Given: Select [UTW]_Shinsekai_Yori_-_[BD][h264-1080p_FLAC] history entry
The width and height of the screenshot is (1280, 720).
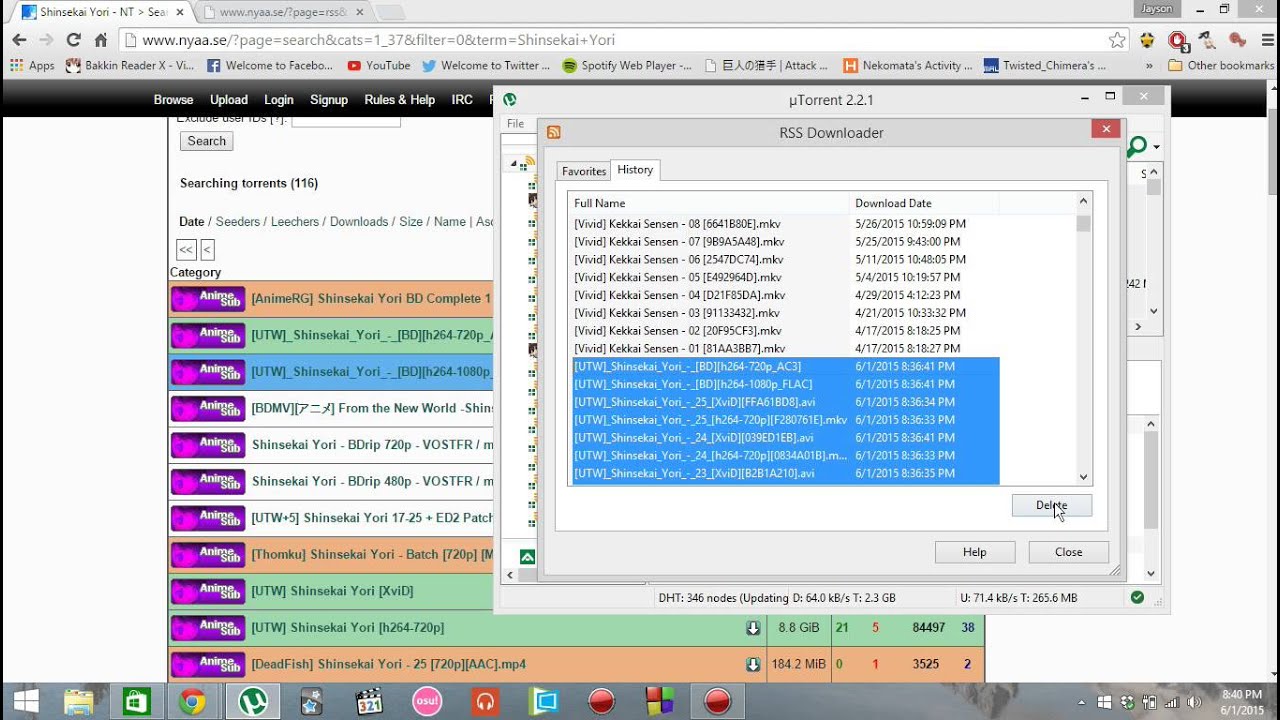Looking at the screenshot, I should click(785, 384).
